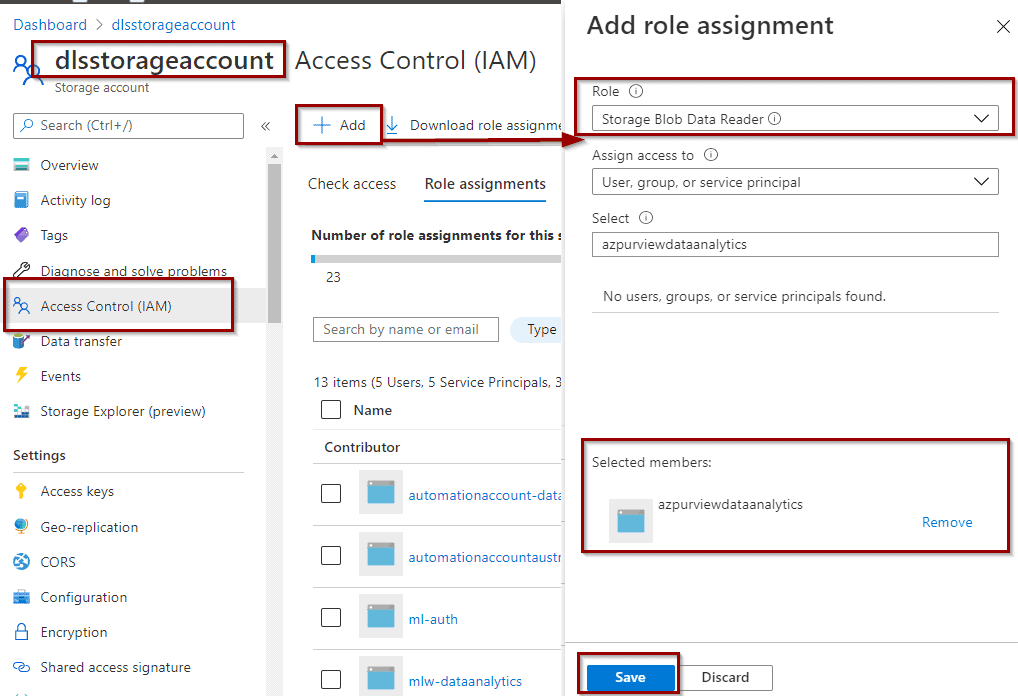Open the Type filter pill
The image size is (1018, 696).
pos(536,329)
